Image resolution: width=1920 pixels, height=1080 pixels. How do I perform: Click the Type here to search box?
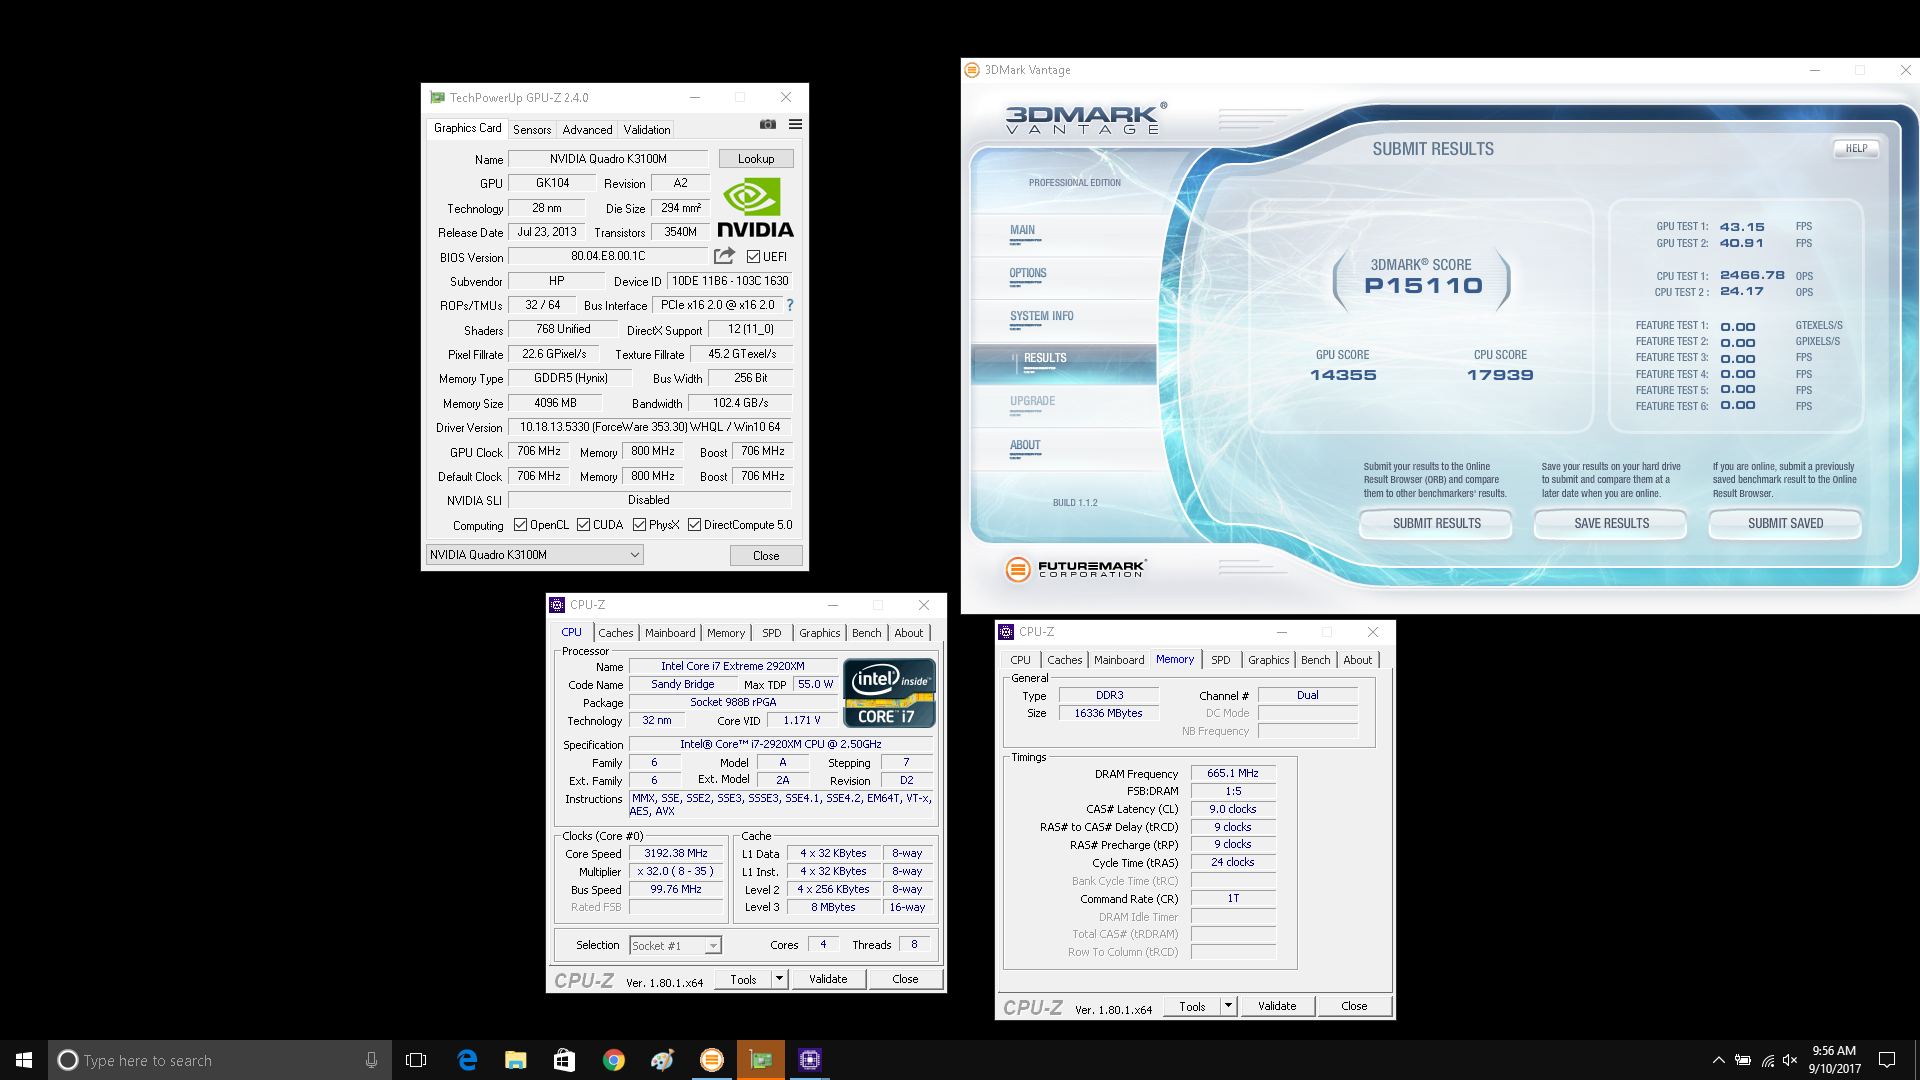(219, 1060)
